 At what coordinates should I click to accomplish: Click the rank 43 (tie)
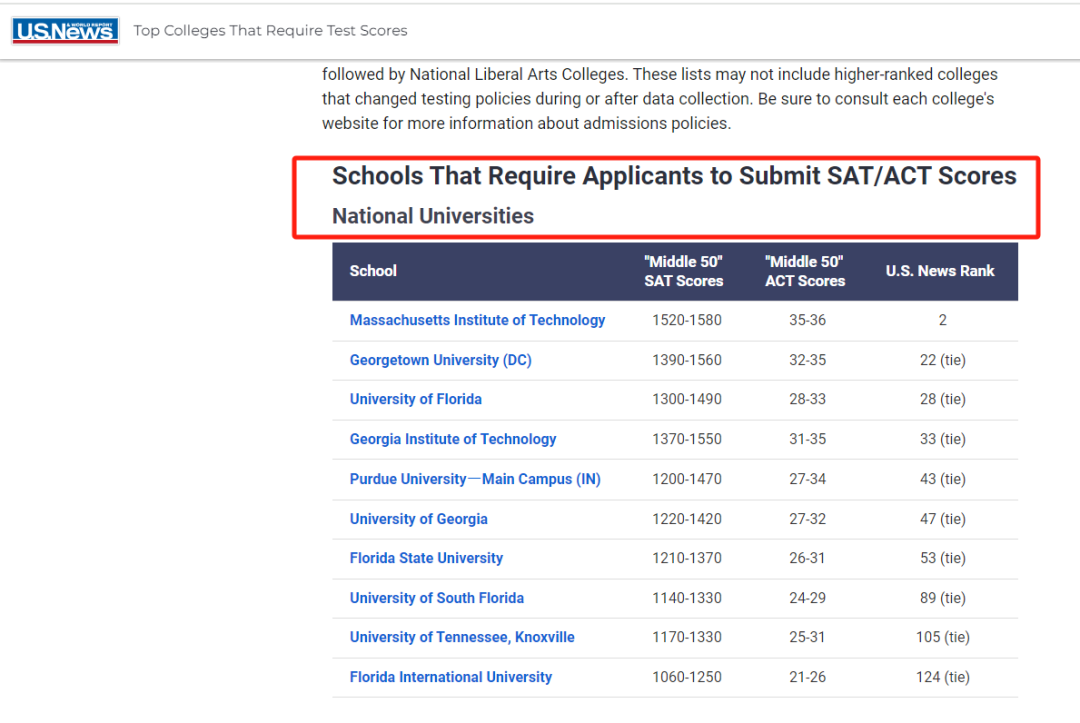942,479
